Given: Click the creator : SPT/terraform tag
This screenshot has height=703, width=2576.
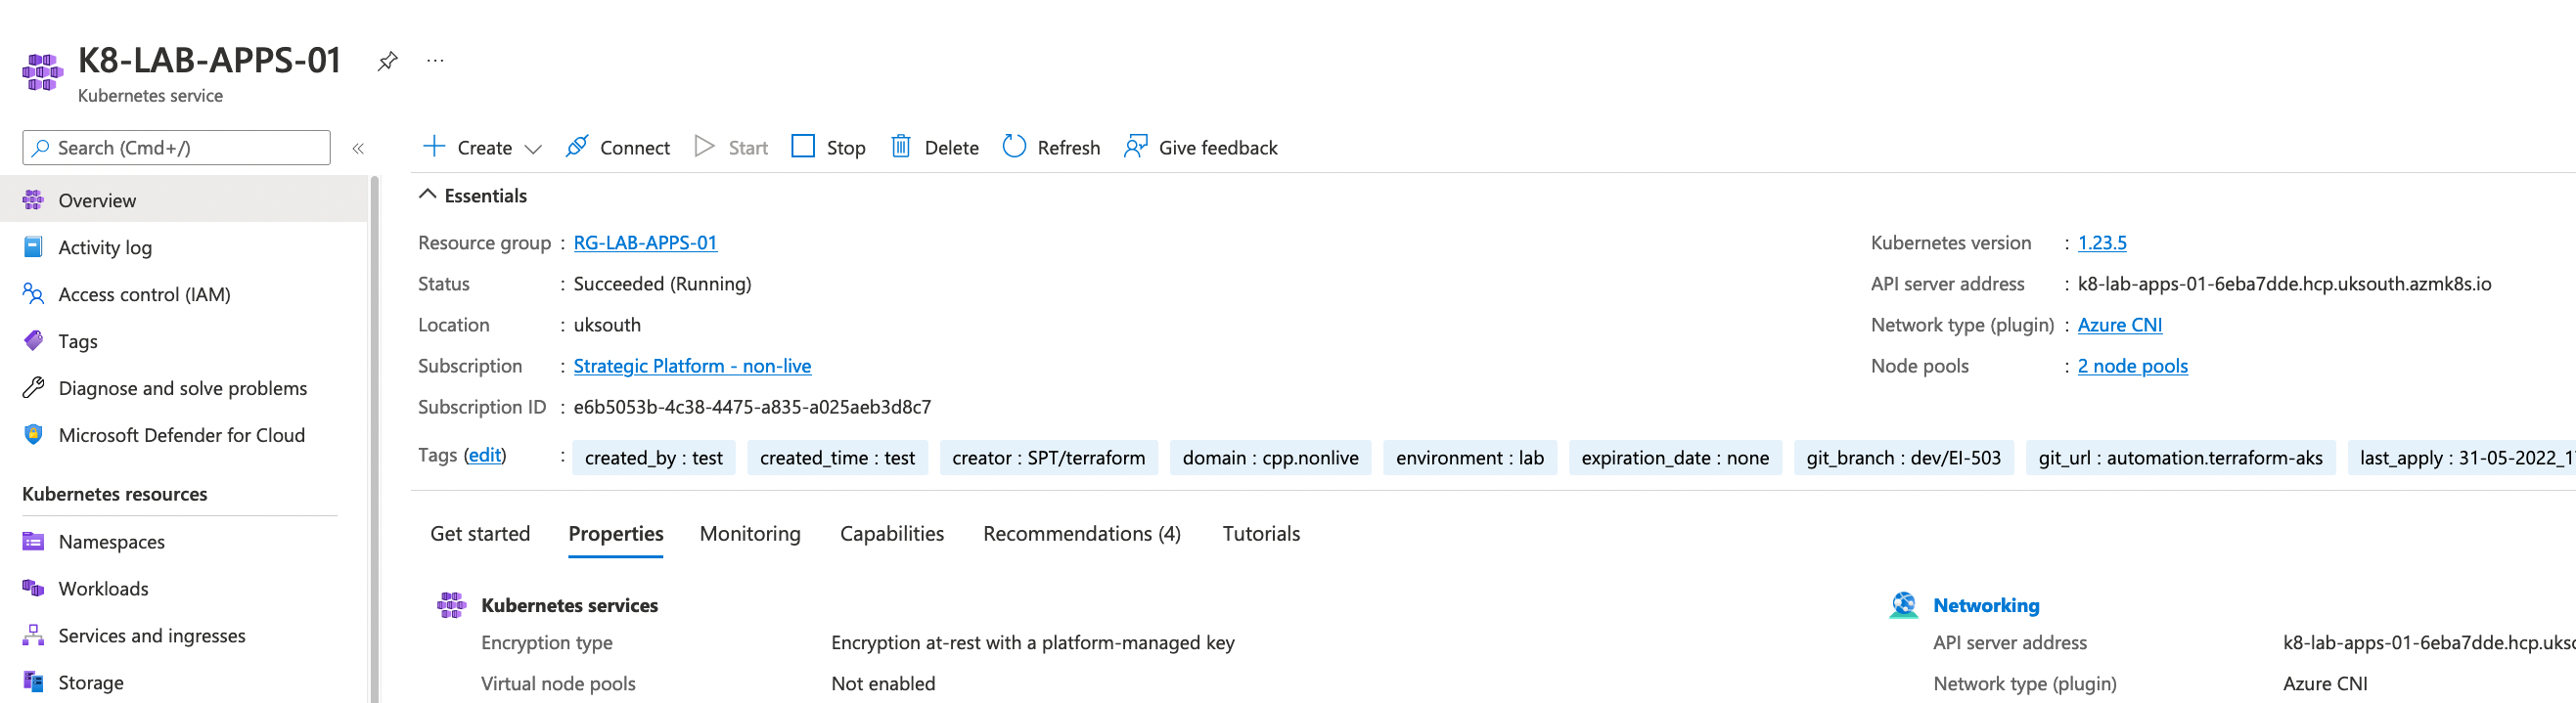Looking at the screenshot, I should coord(1049,458).
